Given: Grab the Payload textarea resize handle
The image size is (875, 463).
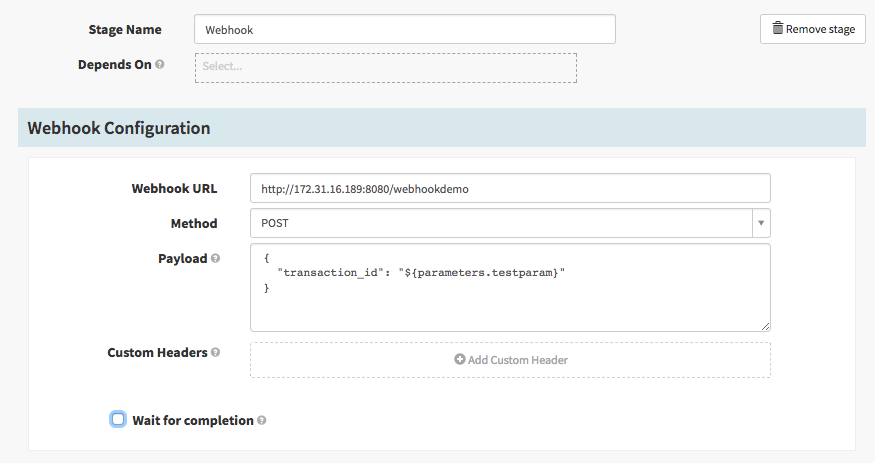Looking at the screenshot, I should [764, 324].
